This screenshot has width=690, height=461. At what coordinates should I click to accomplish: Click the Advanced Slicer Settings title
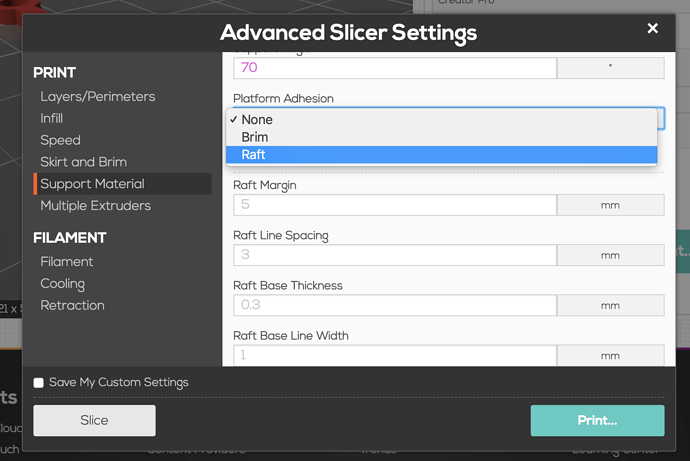point(349,33)
